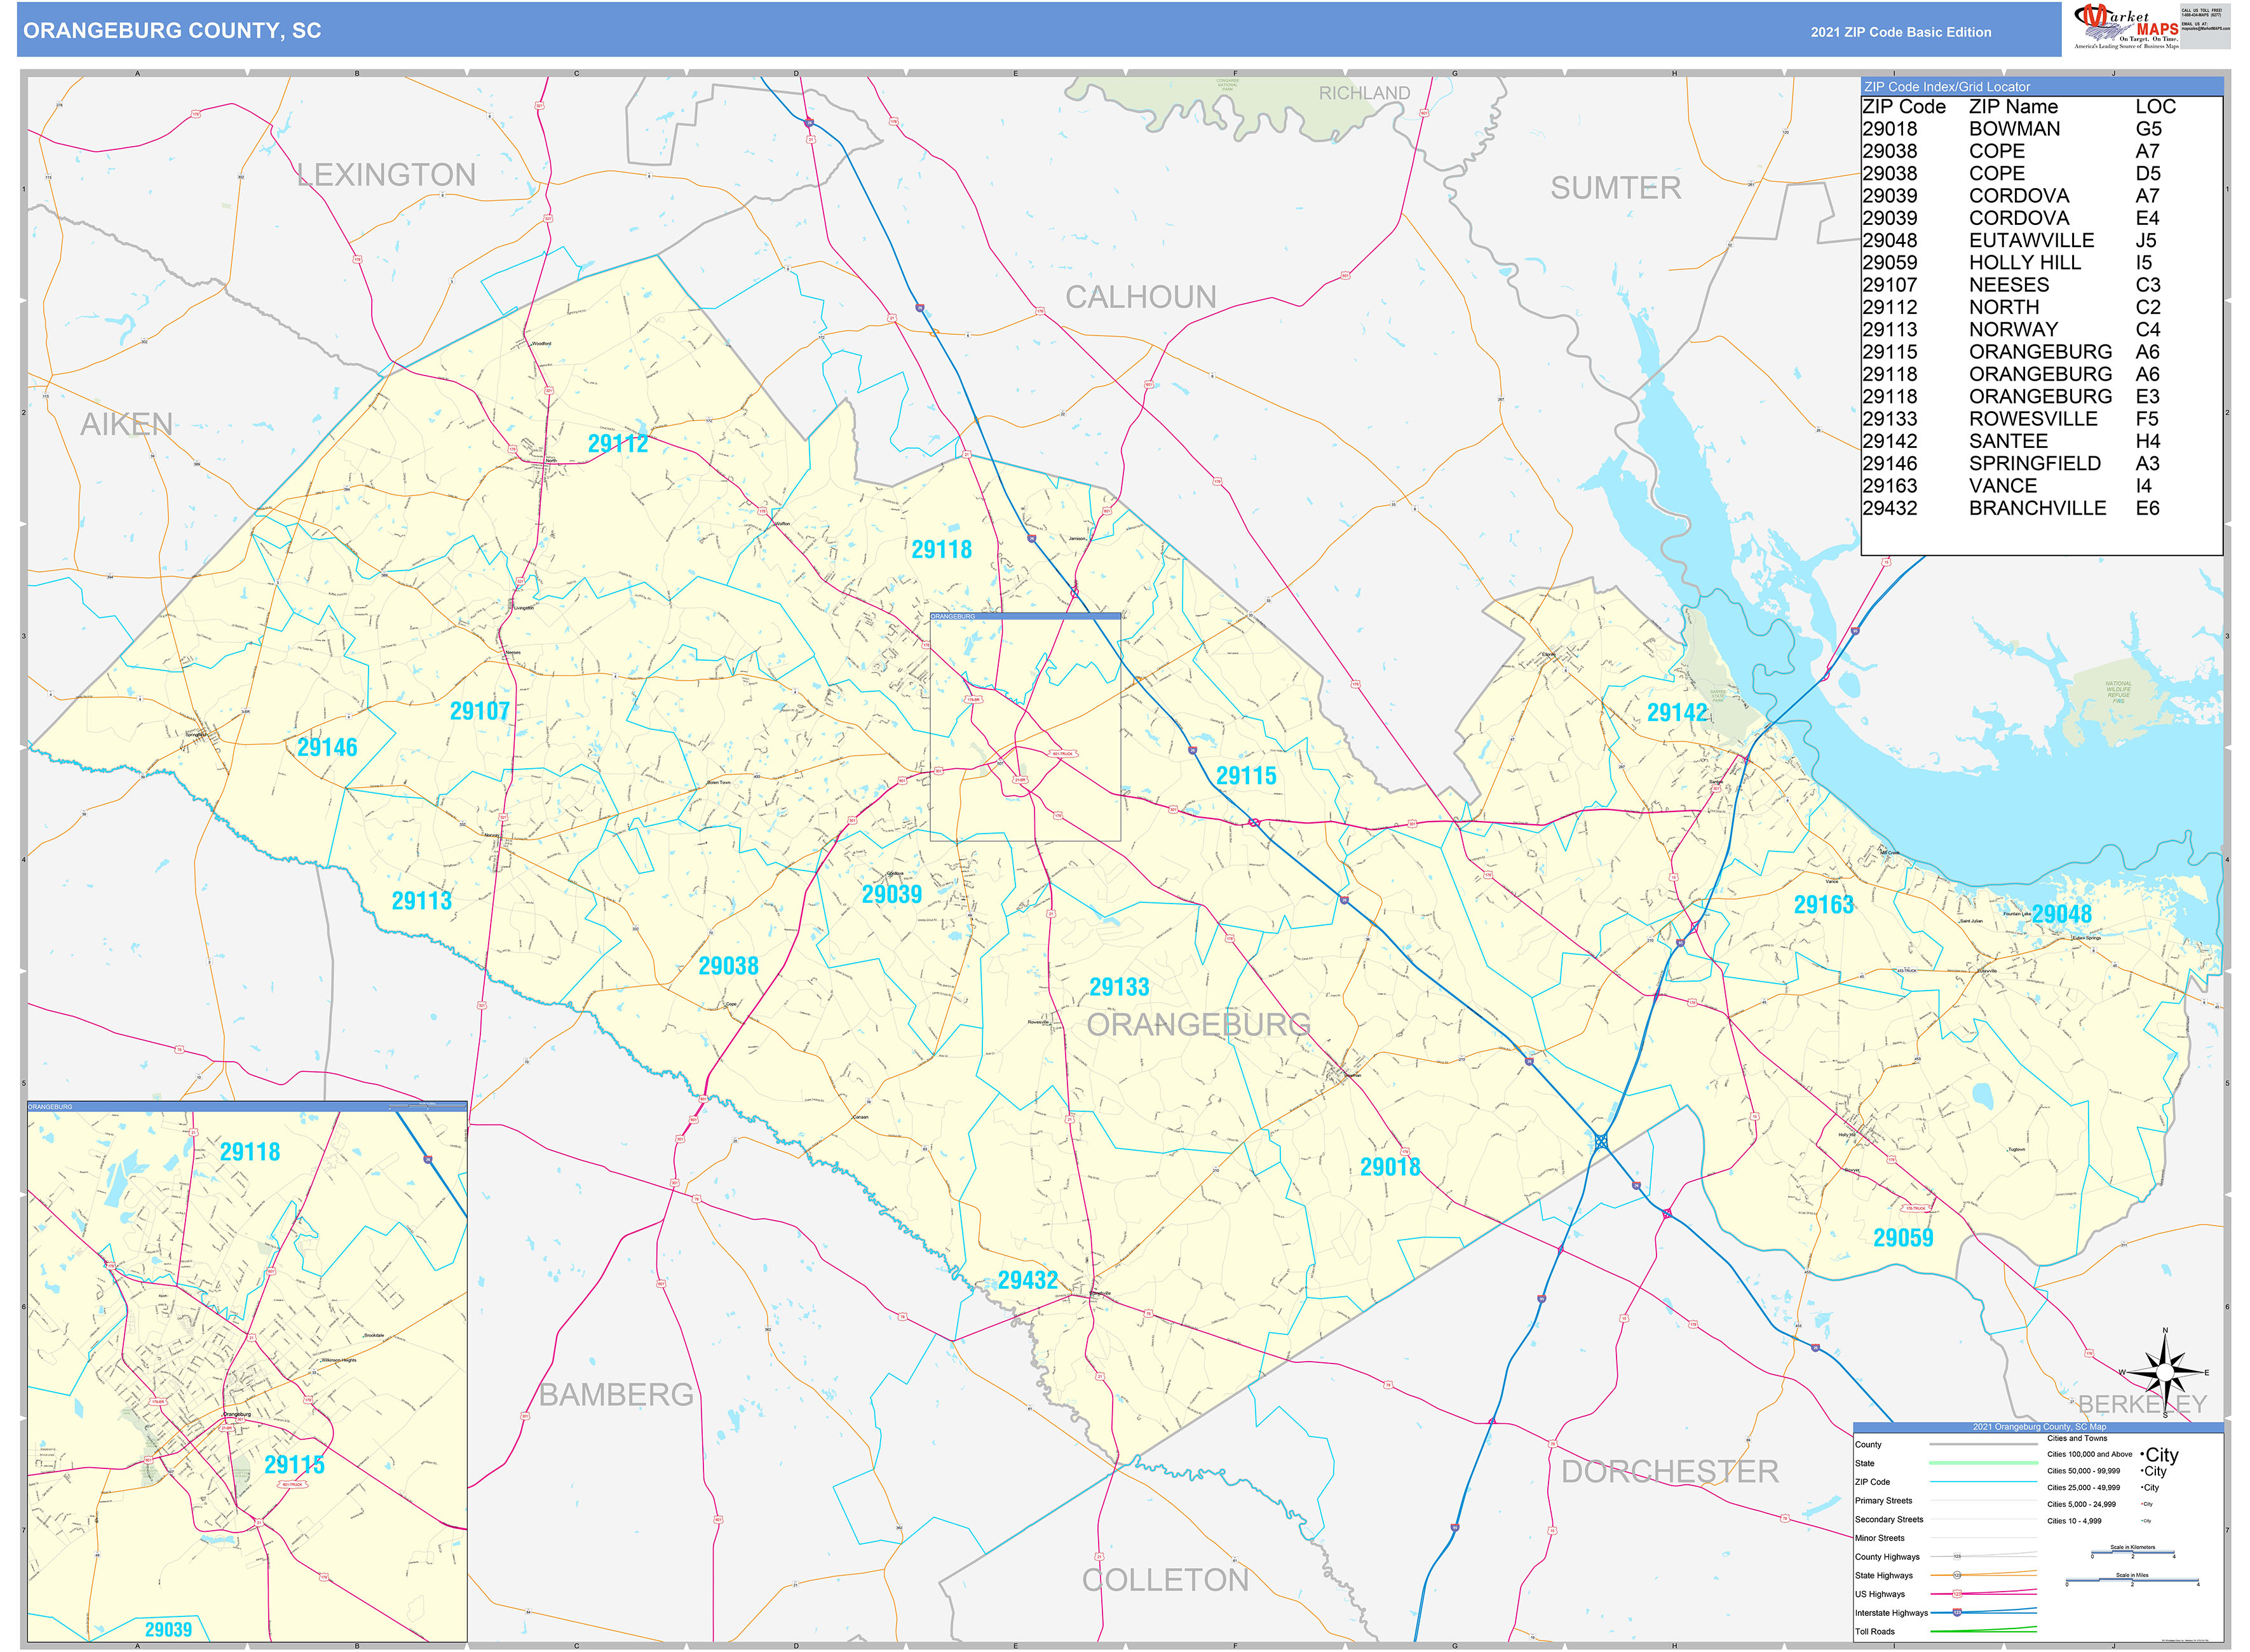This screenshot has height=1652, width=2250.
Task: Select the Minor Streets legend entry
Action: (1879, 1539)
